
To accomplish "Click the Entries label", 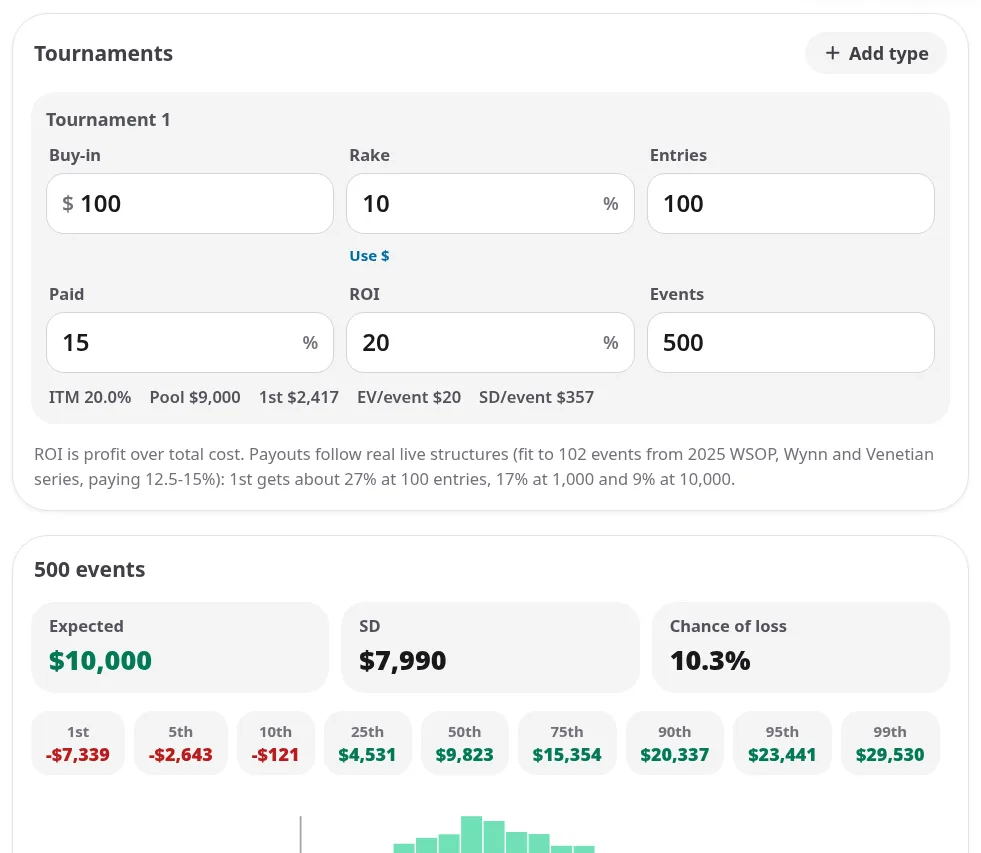I will tap(678, 155).
